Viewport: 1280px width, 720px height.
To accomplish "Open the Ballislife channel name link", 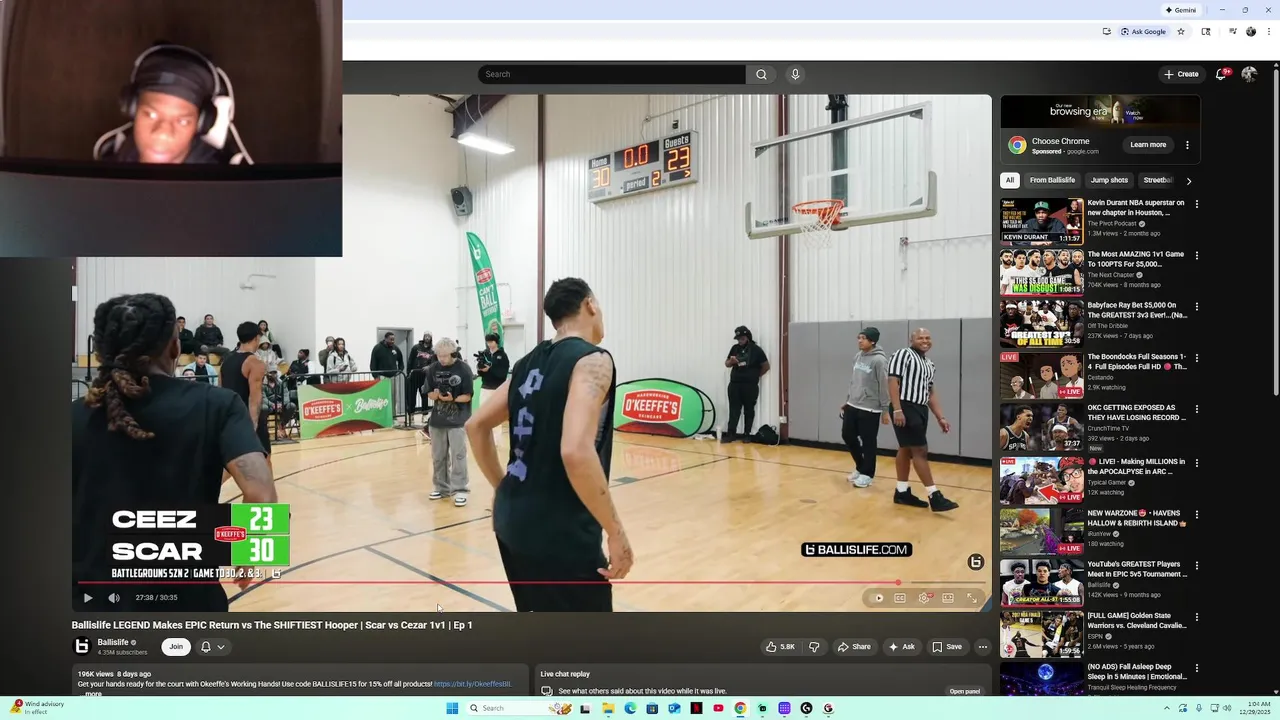I will 113,643.
